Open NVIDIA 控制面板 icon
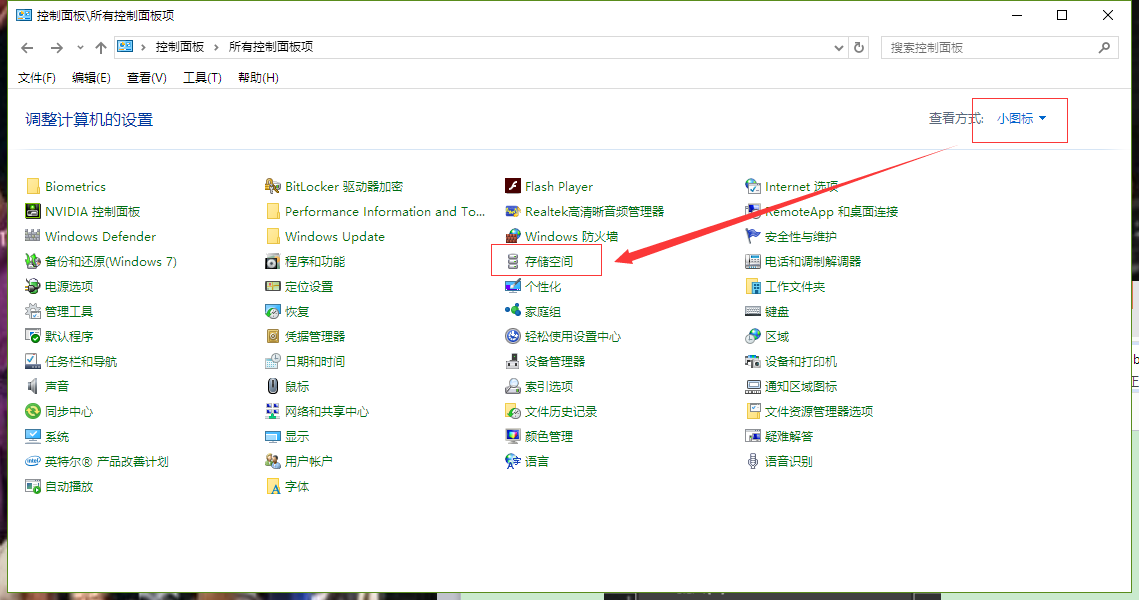 (33, 211)
